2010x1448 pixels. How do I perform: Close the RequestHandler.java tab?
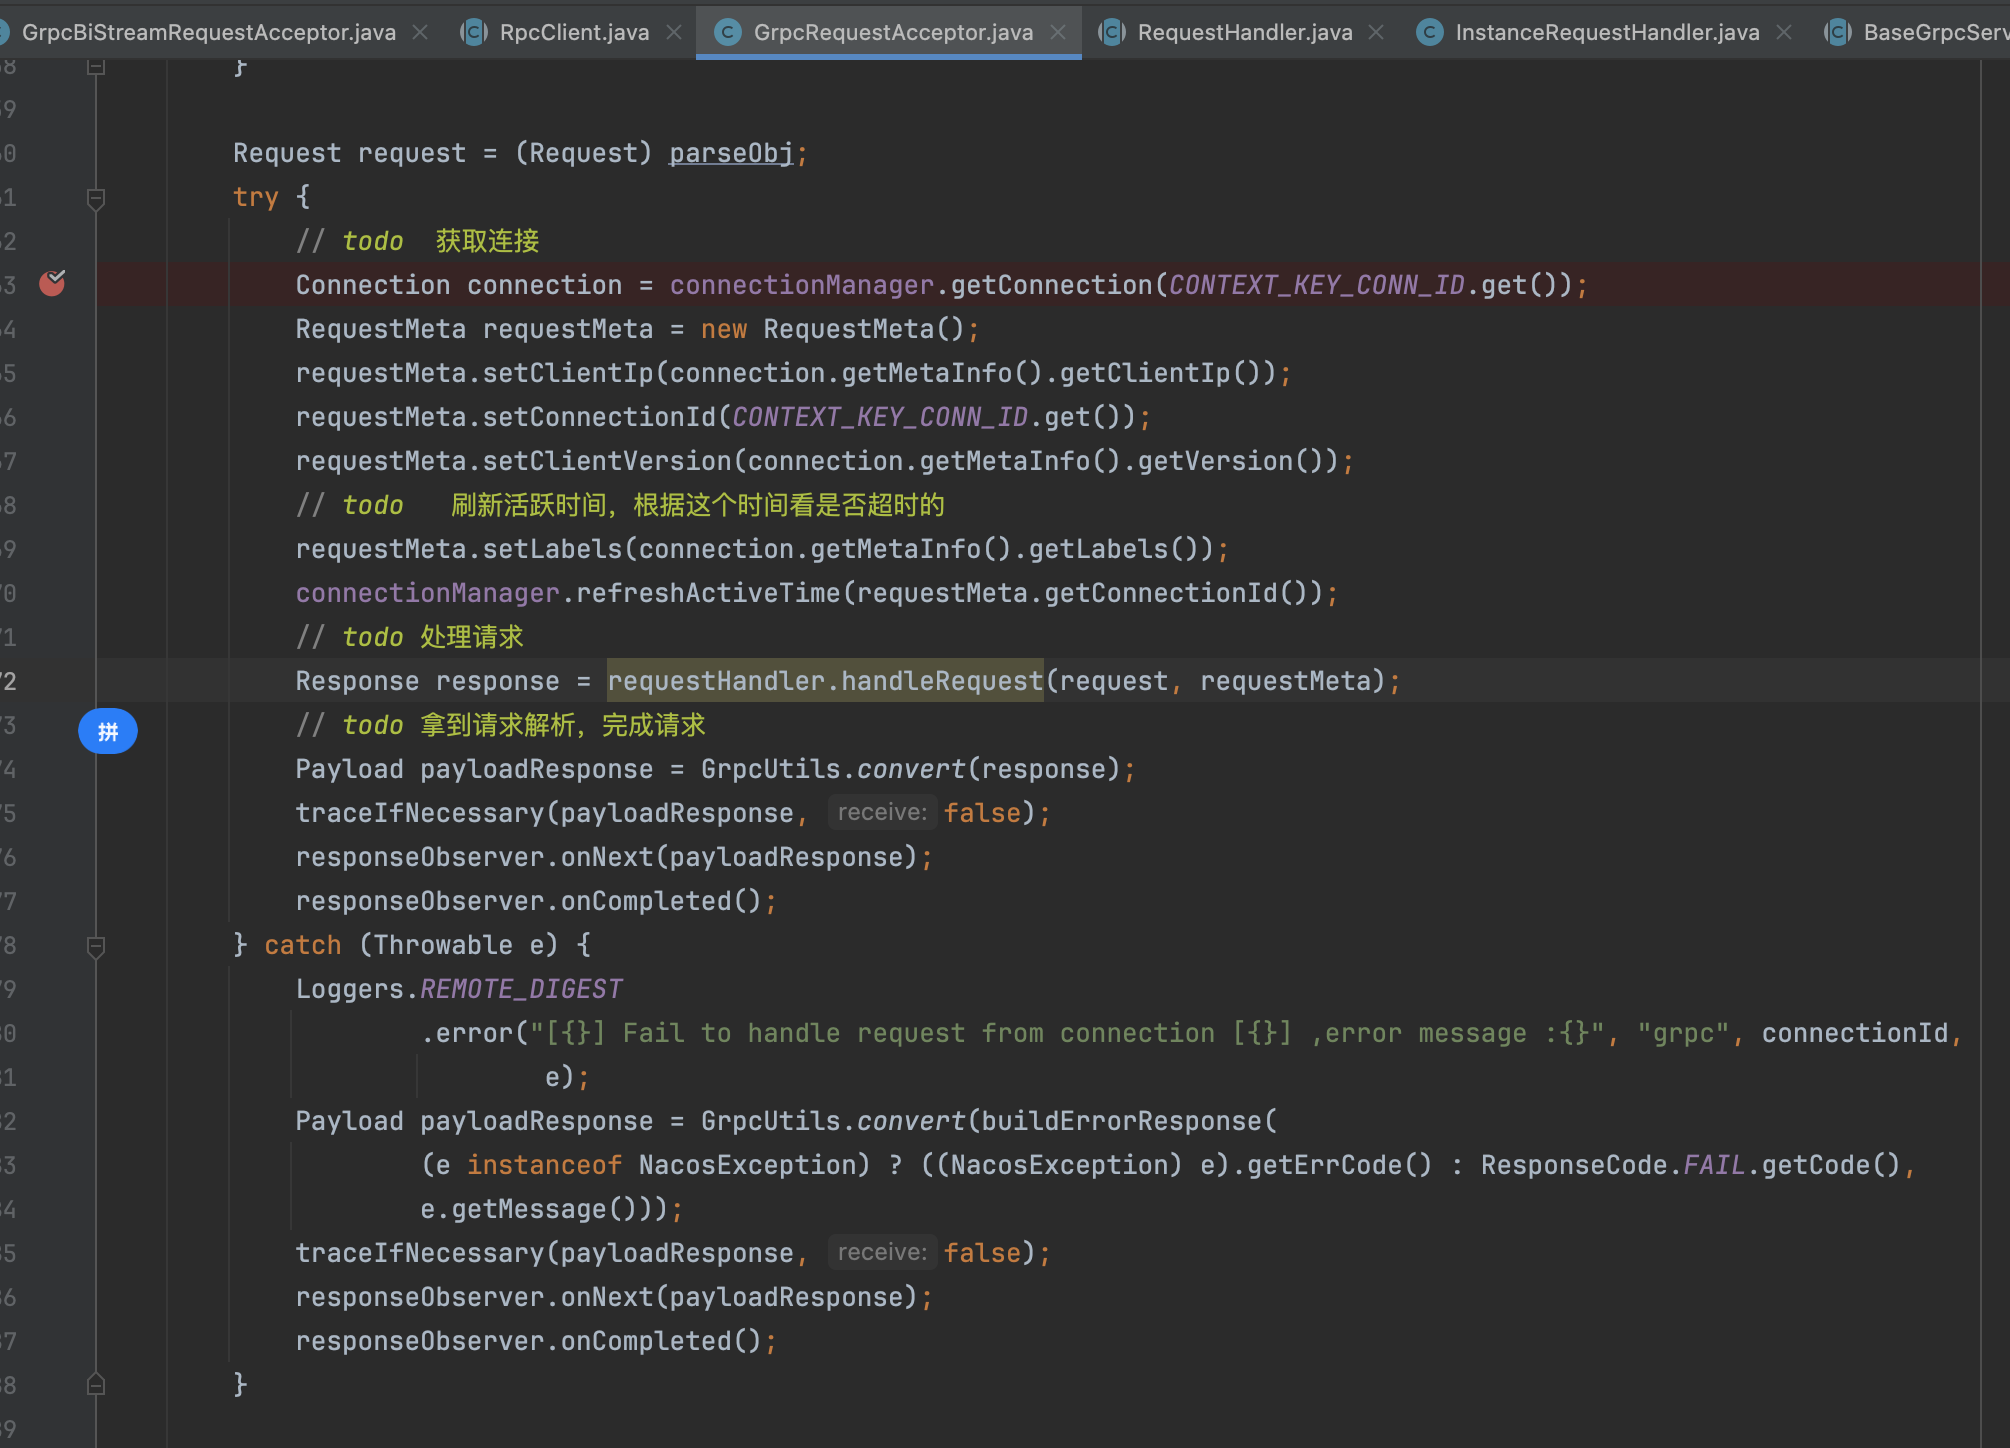click(x=1376, y=32)
